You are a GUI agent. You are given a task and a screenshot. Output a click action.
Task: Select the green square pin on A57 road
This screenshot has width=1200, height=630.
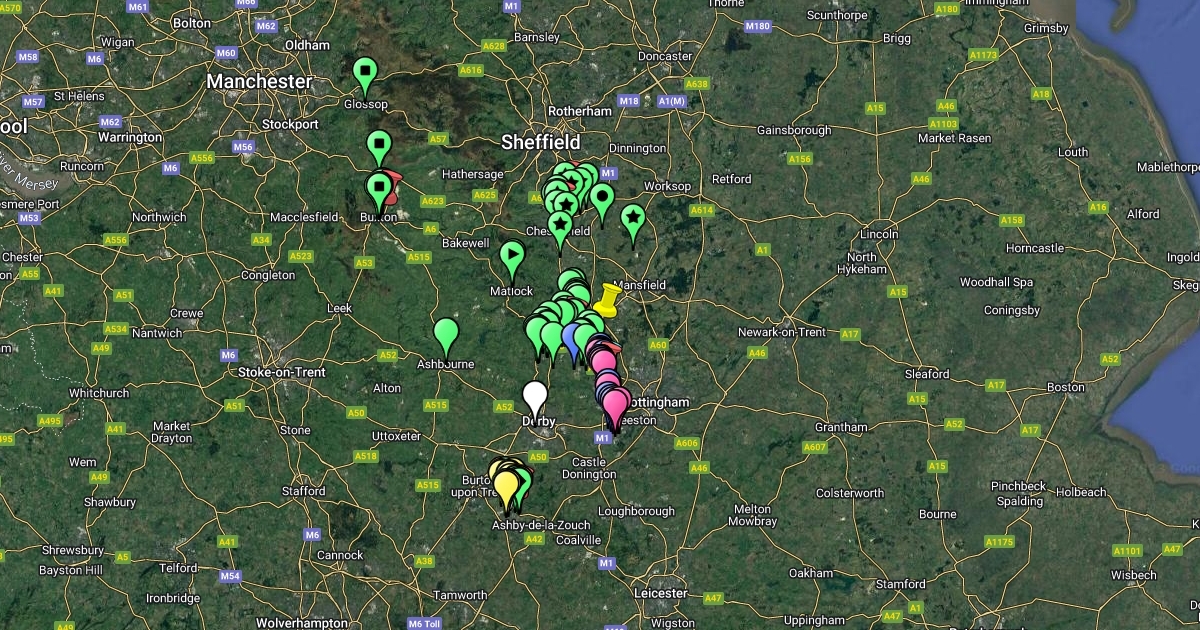coord(378,146)
